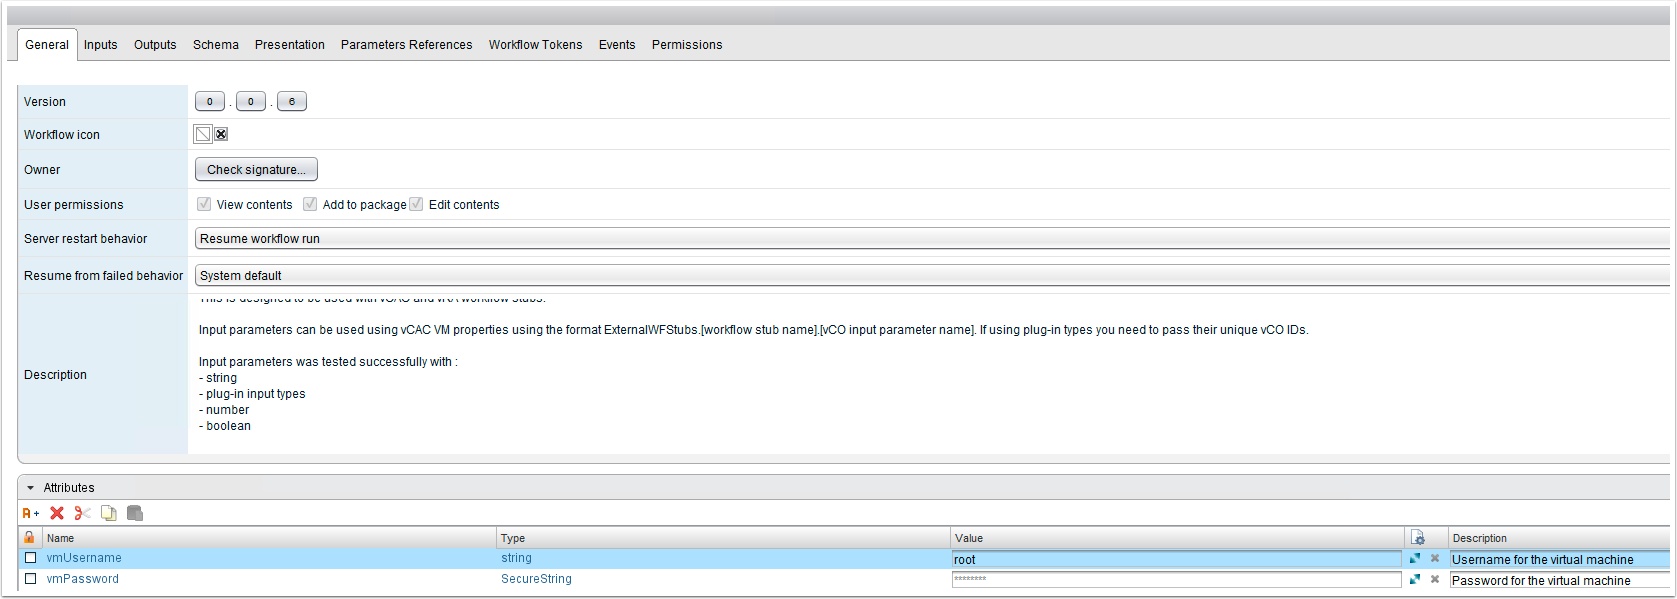Click the Check signature button
Image resolution: width=1677 pixels, height=599 pixels.
point(256,170)
